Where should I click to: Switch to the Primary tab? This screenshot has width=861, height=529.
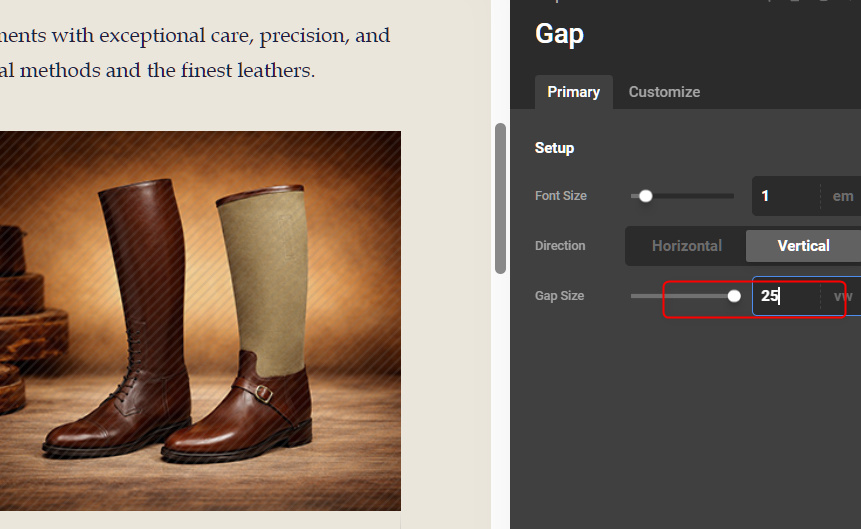pyautogui.click(x=573, y=92)
